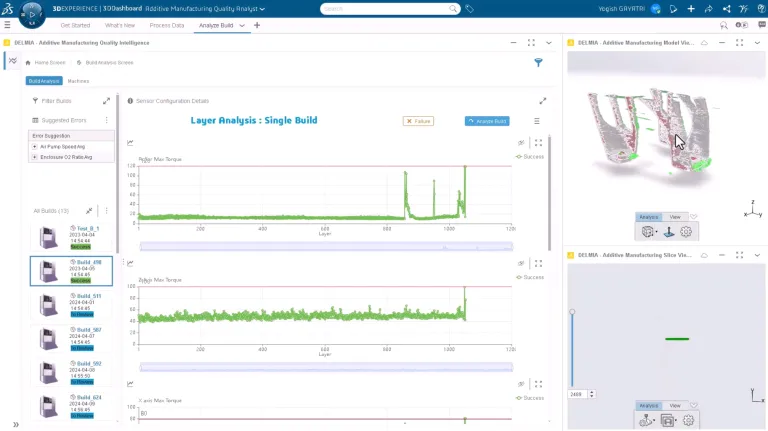768x431 pixels.
Task: Expand Enclosure O2 Ratio Avg error suggestion
Action: click(34, 157)
